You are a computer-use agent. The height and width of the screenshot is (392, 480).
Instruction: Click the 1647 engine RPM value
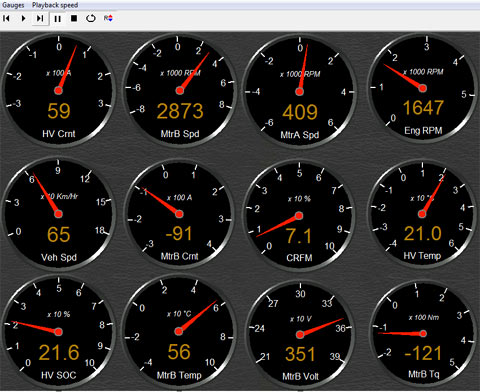coord(423,108)
